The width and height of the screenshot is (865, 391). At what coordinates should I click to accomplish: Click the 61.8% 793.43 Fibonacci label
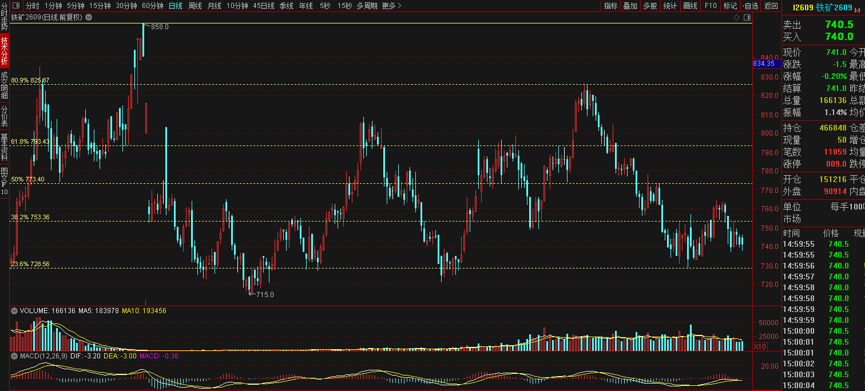pyautogui.click(x=30, y=142)
